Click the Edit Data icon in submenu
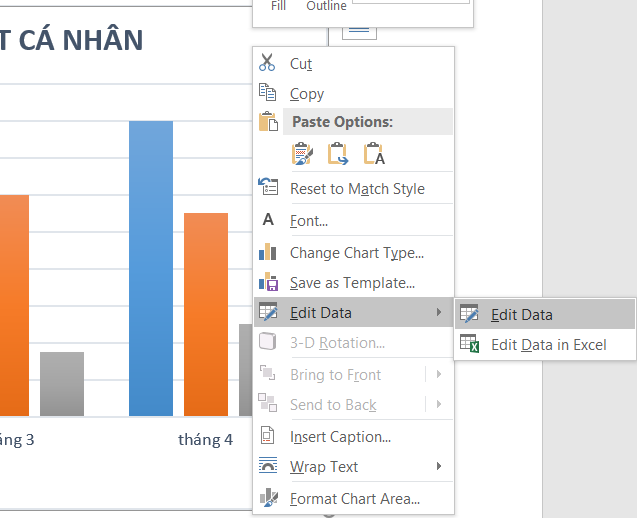Viewport: 637px width, 518px height. click(469, 314)
